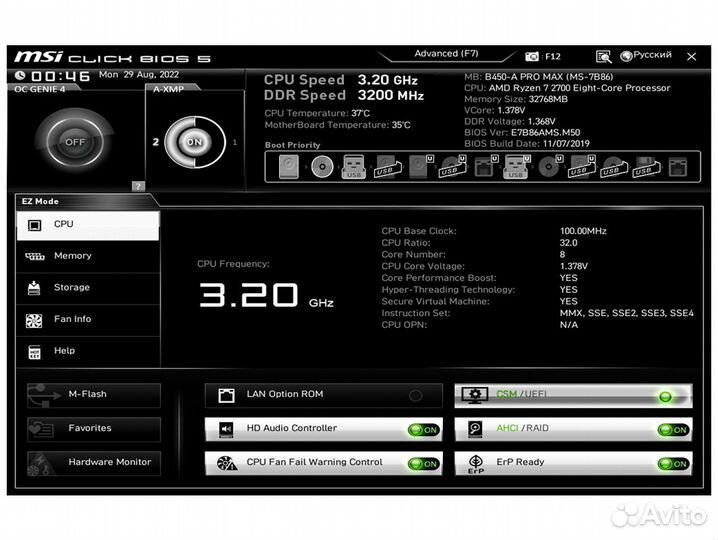Close the BIOS setup with X
This screenshot has width=718, height=540.
pos(691,56)
